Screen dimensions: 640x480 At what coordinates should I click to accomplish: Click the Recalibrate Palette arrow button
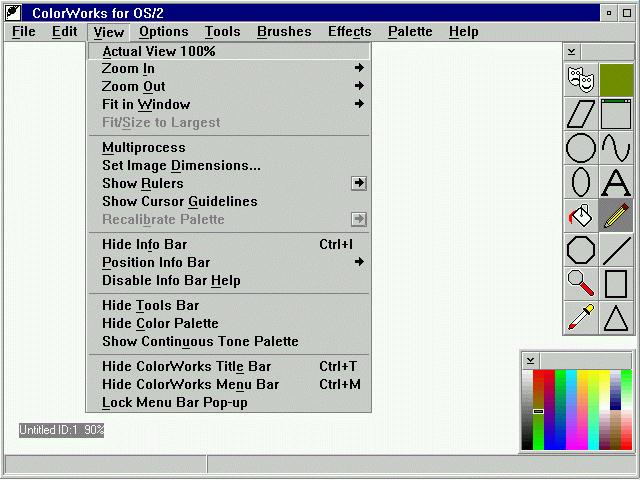point(359,219)
